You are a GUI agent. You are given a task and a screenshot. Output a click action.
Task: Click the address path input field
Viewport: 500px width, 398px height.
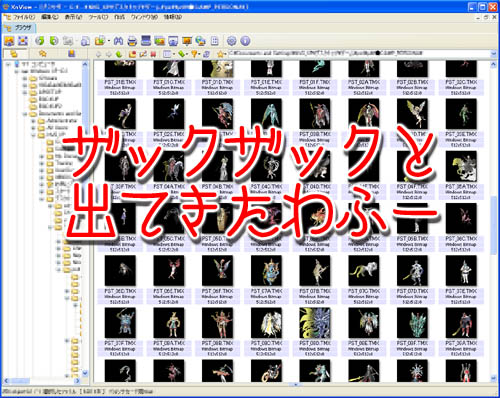(x=358, y=53)
